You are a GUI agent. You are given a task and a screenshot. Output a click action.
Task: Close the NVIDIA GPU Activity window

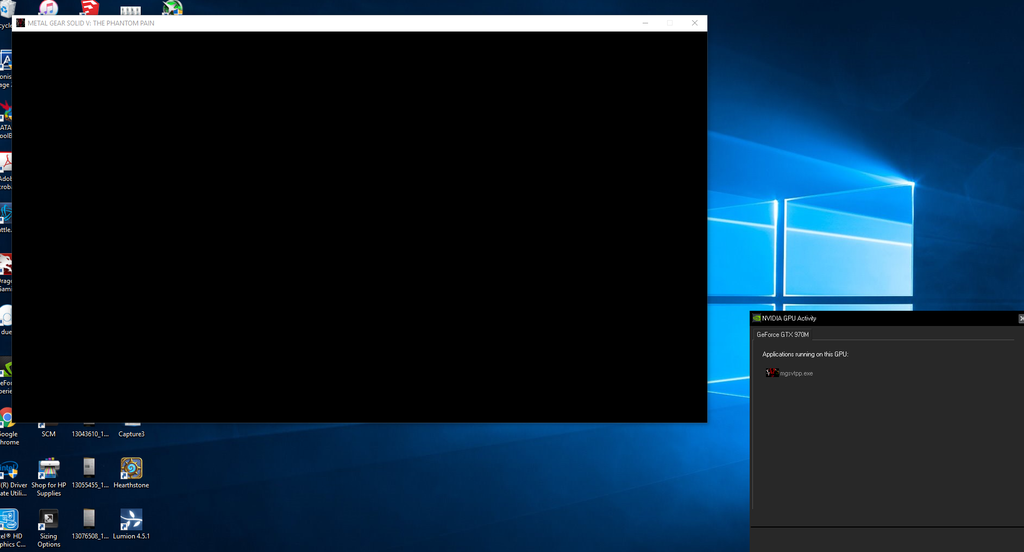point(1020,318)
